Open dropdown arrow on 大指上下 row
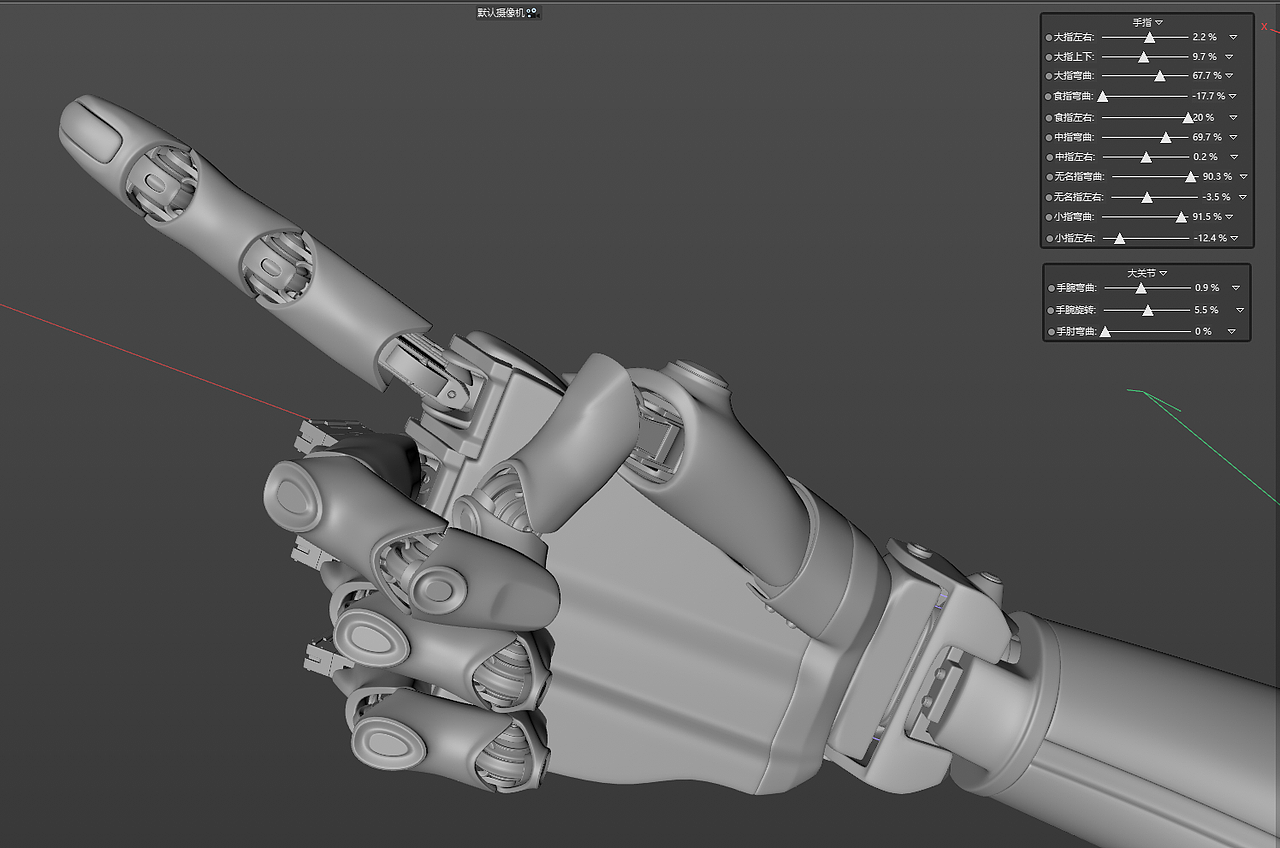 (x=1230, y=57)
